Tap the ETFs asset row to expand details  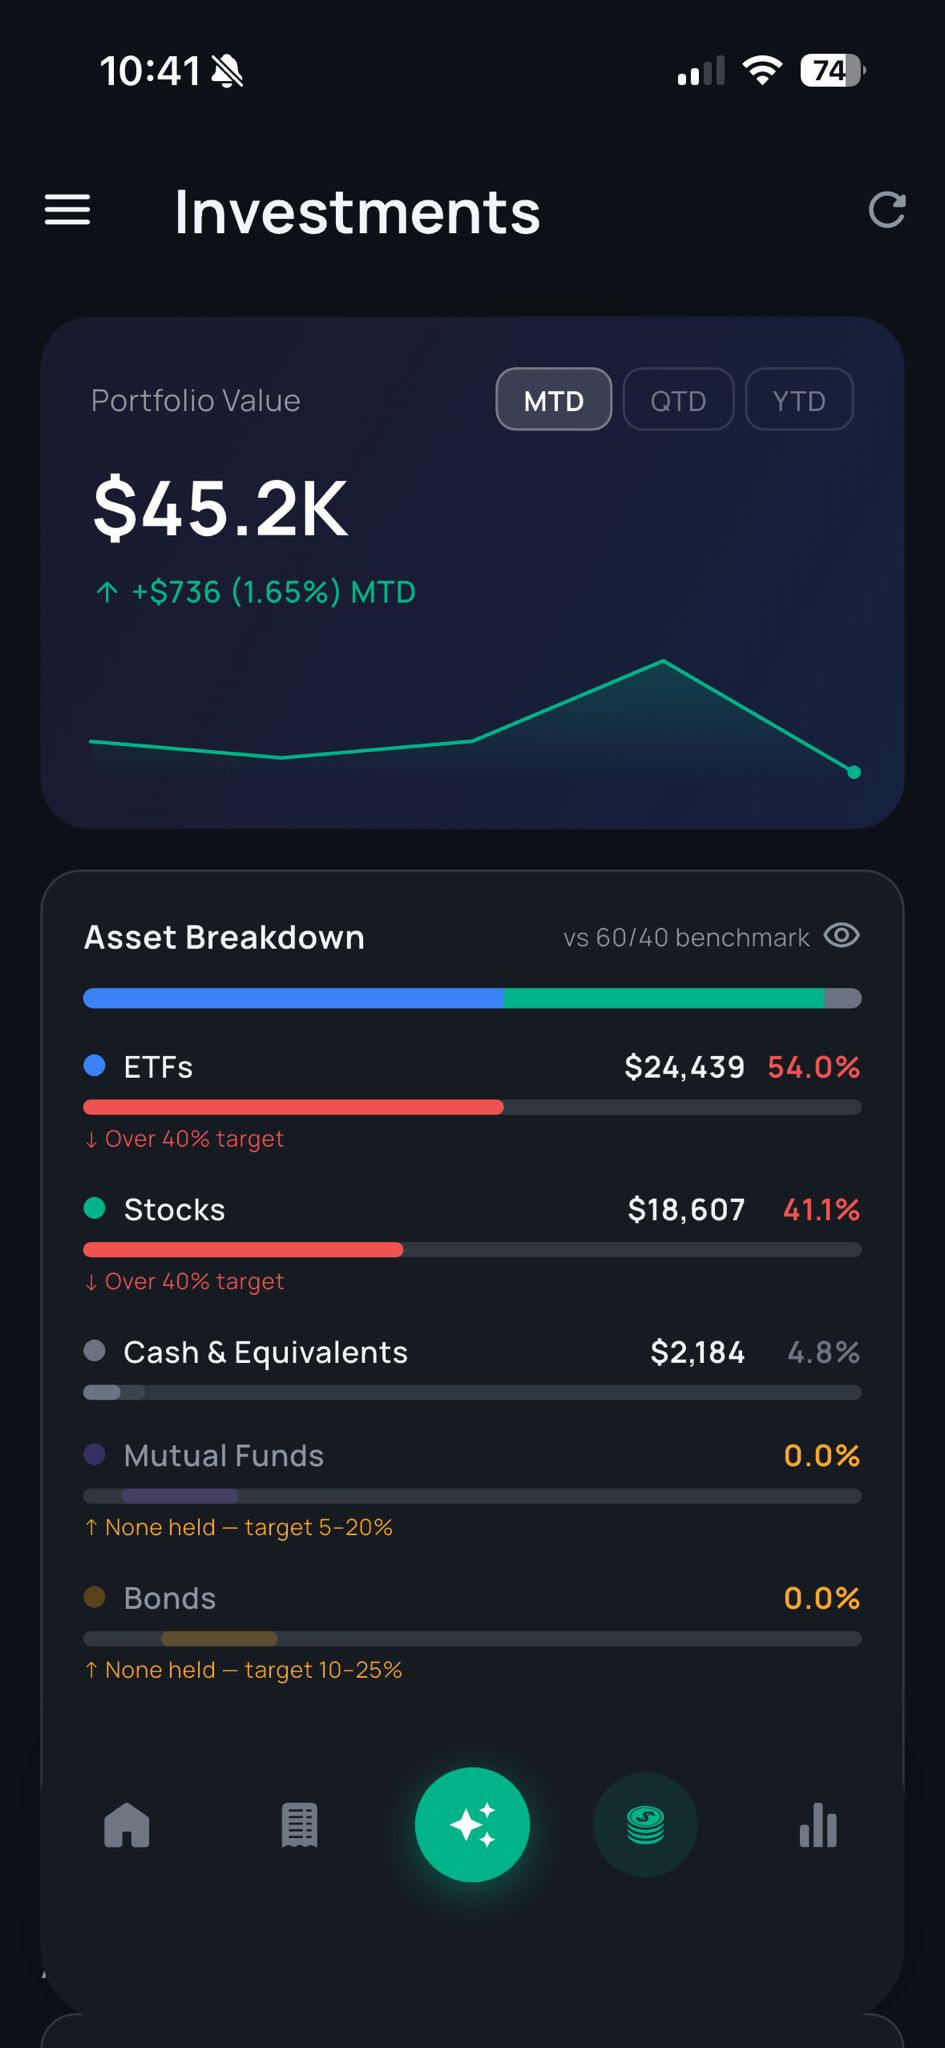tap(471, 1067)
